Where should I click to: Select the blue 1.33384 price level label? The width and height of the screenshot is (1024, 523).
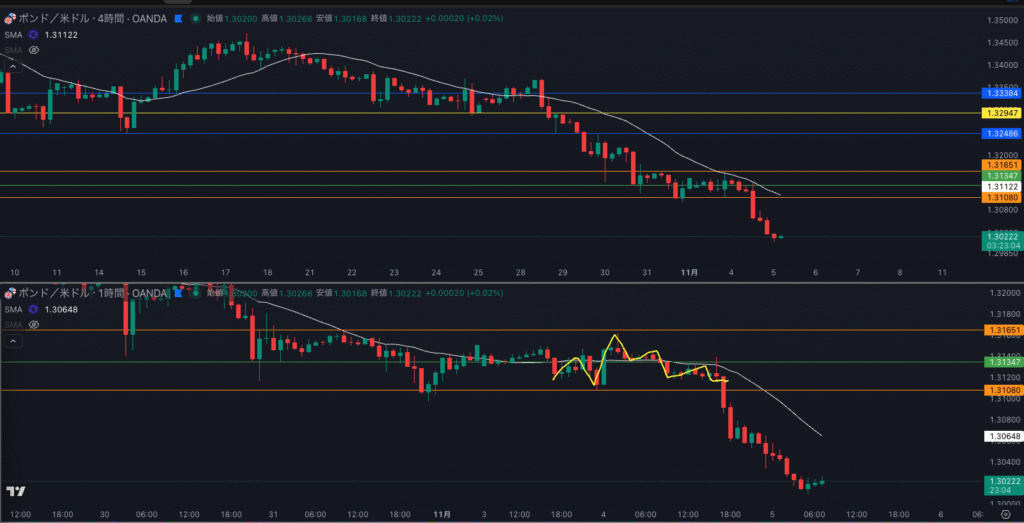click(x=1001, y=93)
